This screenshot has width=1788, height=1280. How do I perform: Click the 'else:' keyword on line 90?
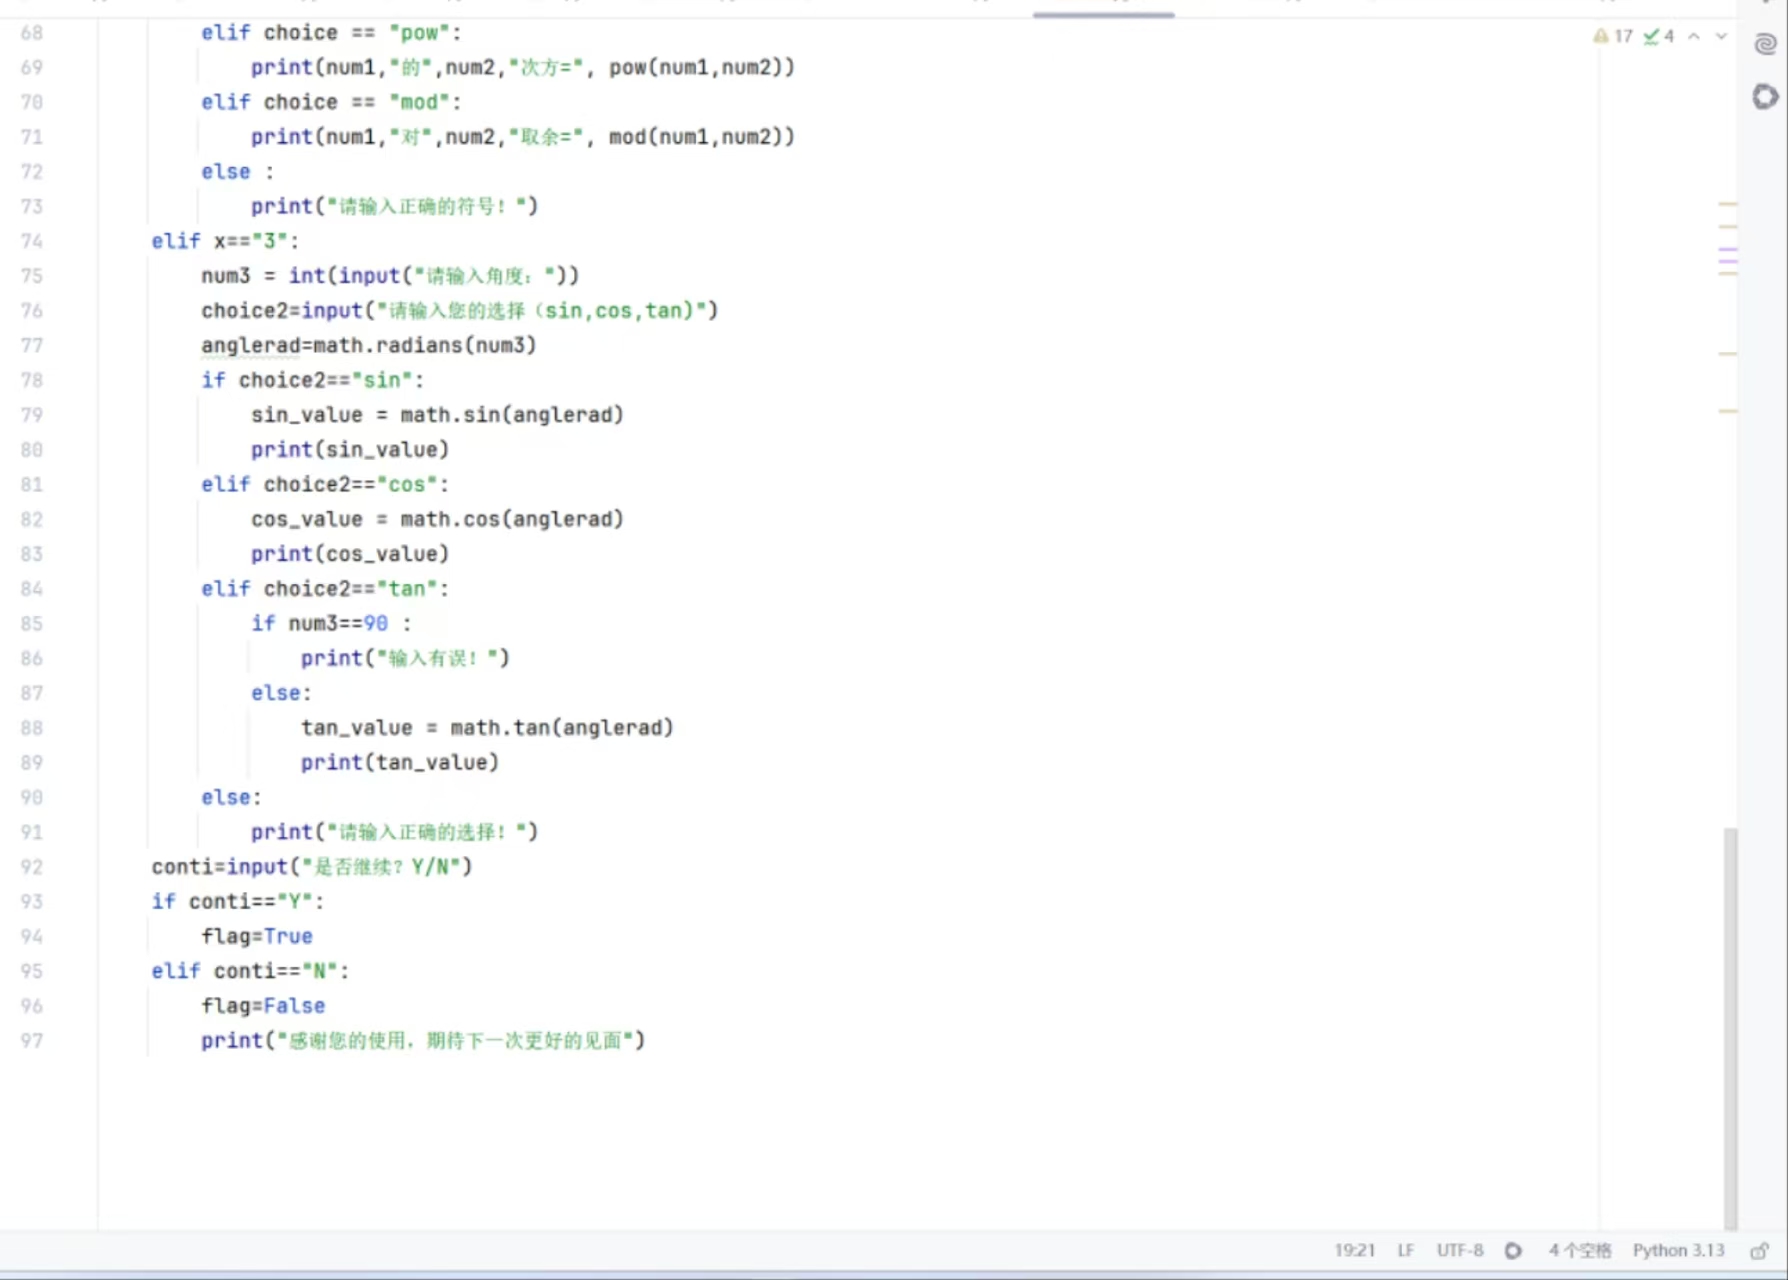click(231, 798)
